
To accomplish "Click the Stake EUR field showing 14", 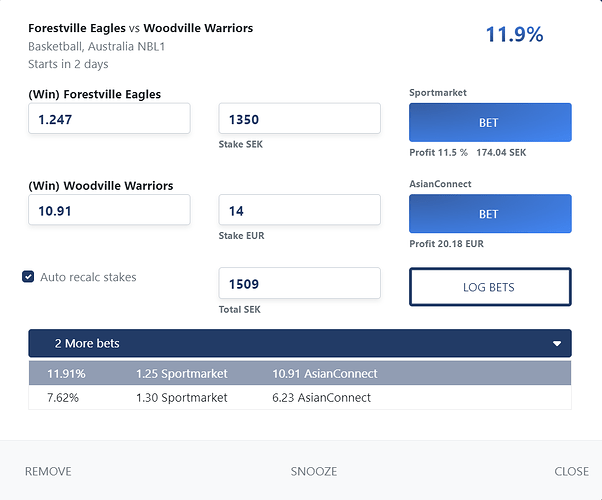I will pyautogui.click(x=299, y=210).
